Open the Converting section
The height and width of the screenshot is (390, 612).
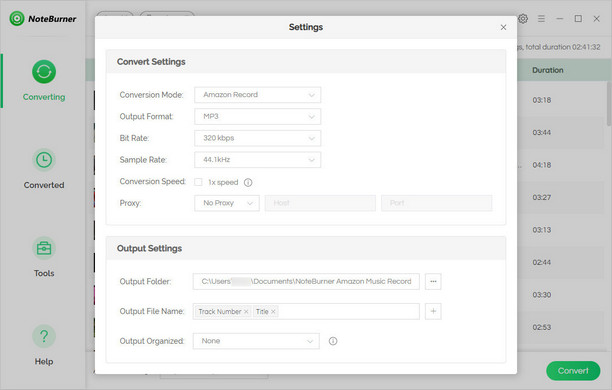tap(44, 80)
